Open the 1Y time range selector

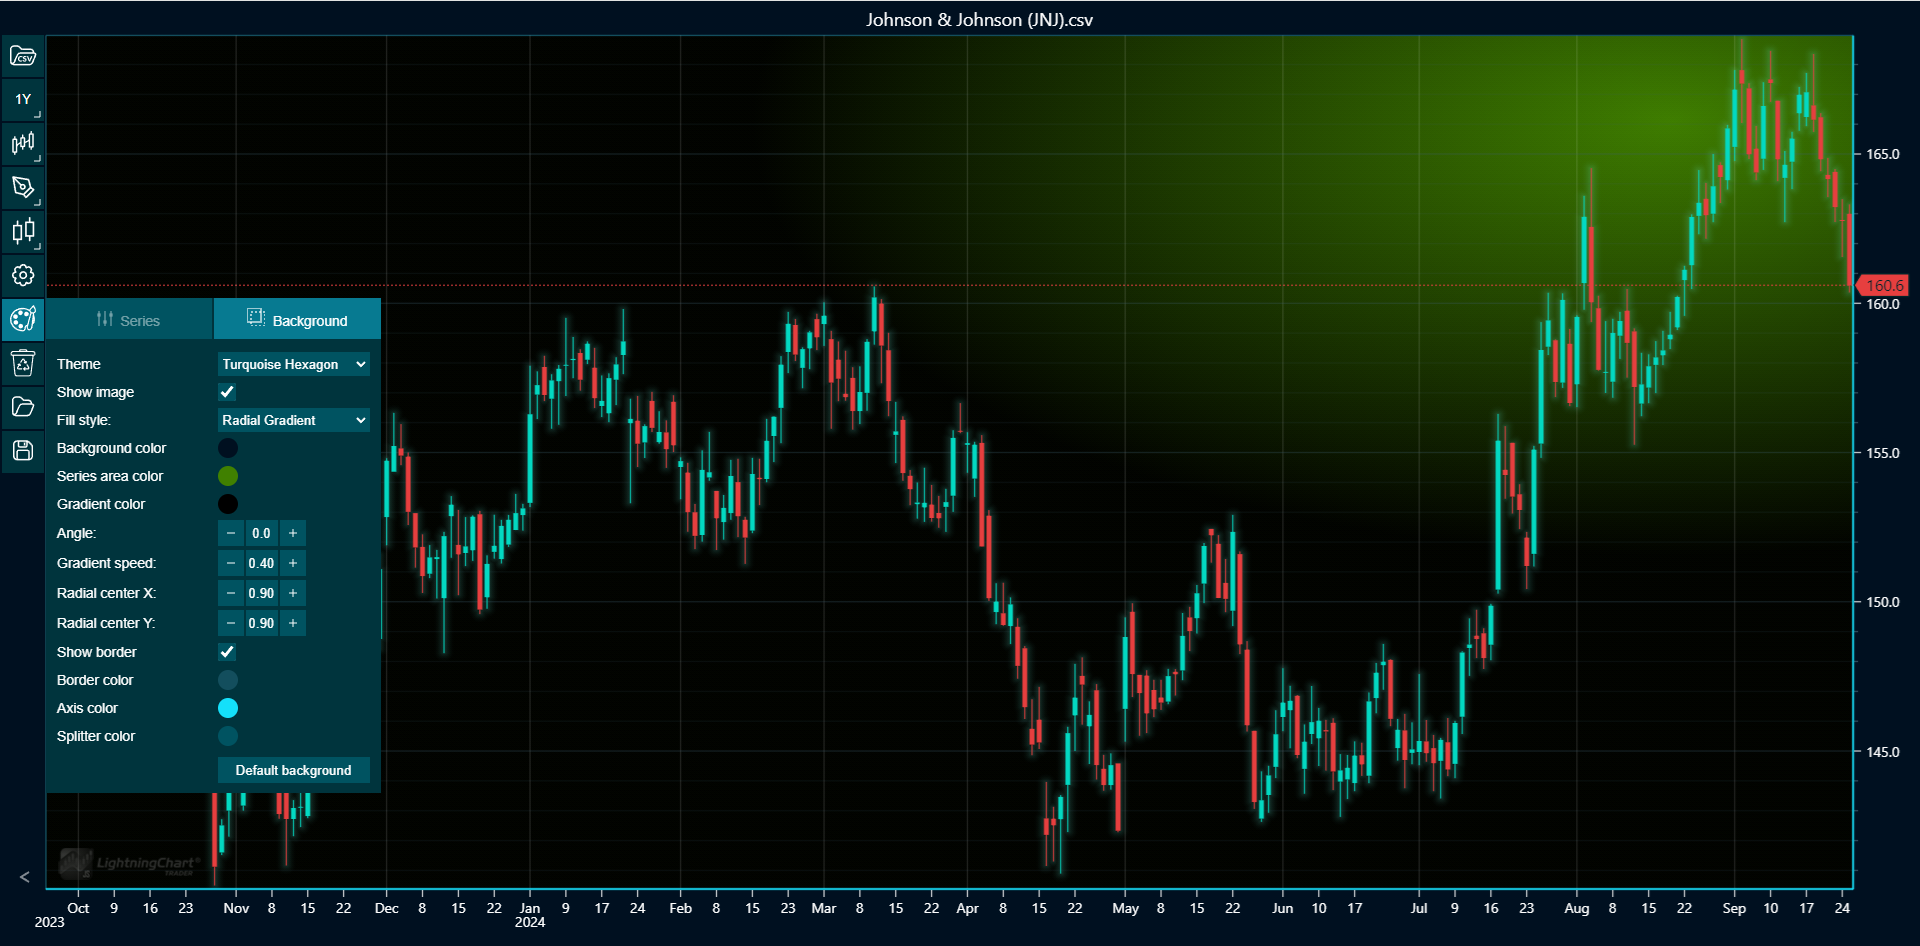click(23, 99)
